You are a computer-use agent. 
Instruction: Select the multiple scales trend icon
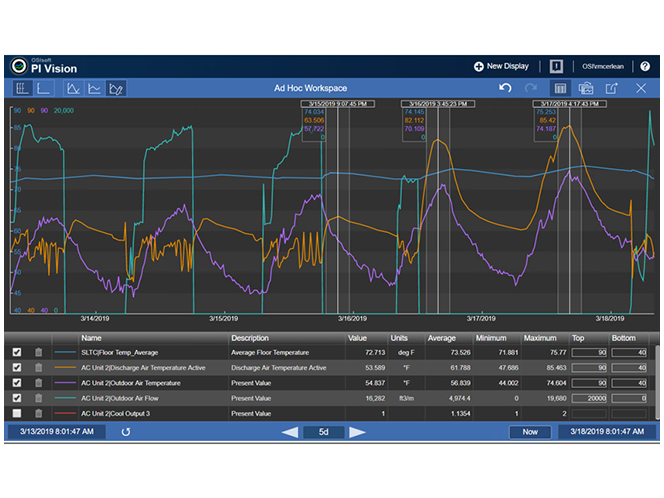click(22, 89)
